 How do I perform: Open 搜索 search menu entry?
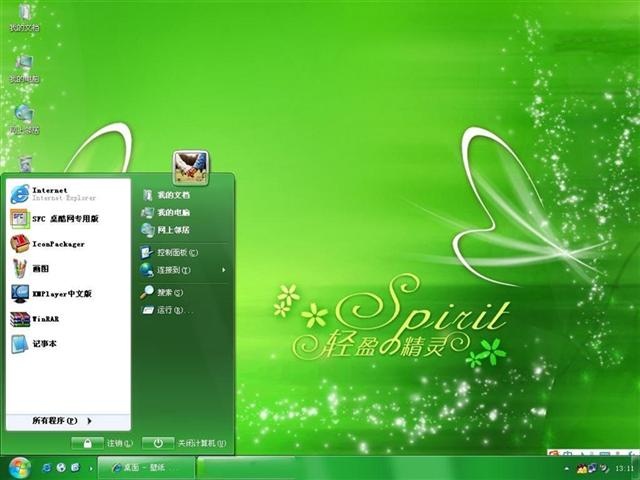184,292
